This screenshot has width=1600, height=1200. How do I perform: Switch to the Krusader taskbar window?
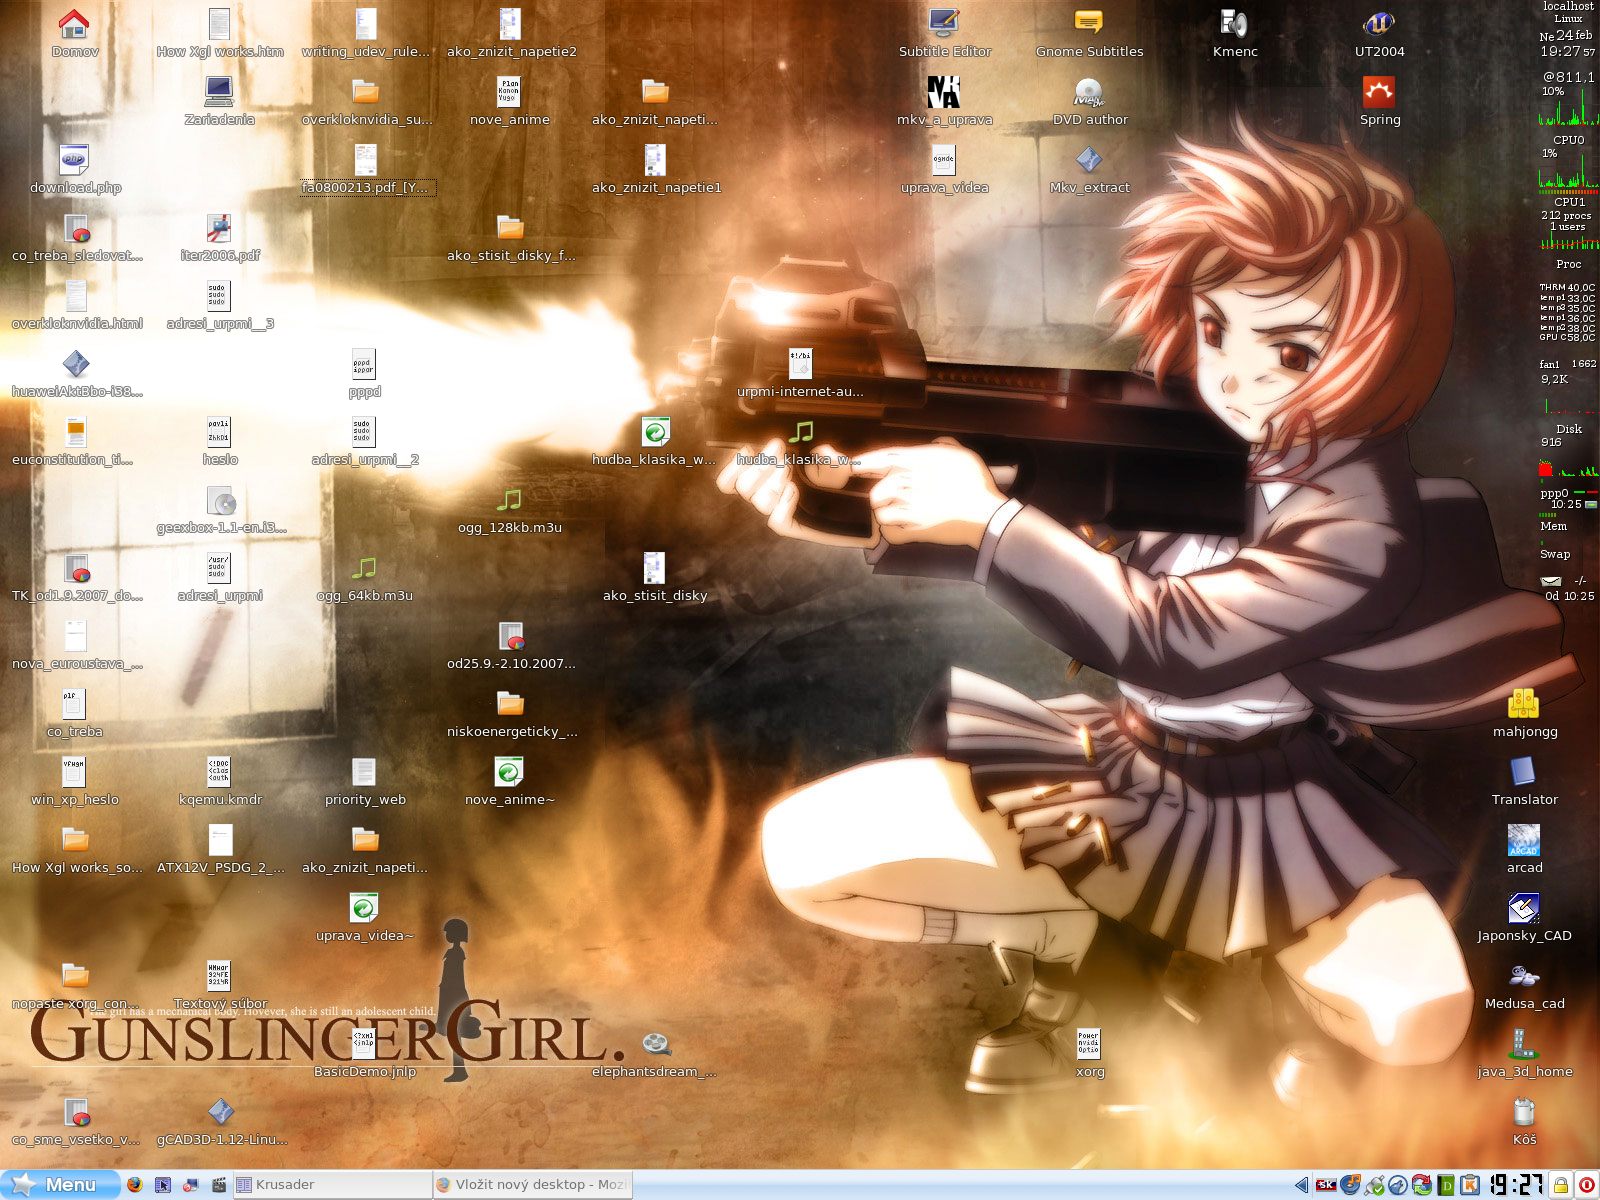[x=332, y=1185]
